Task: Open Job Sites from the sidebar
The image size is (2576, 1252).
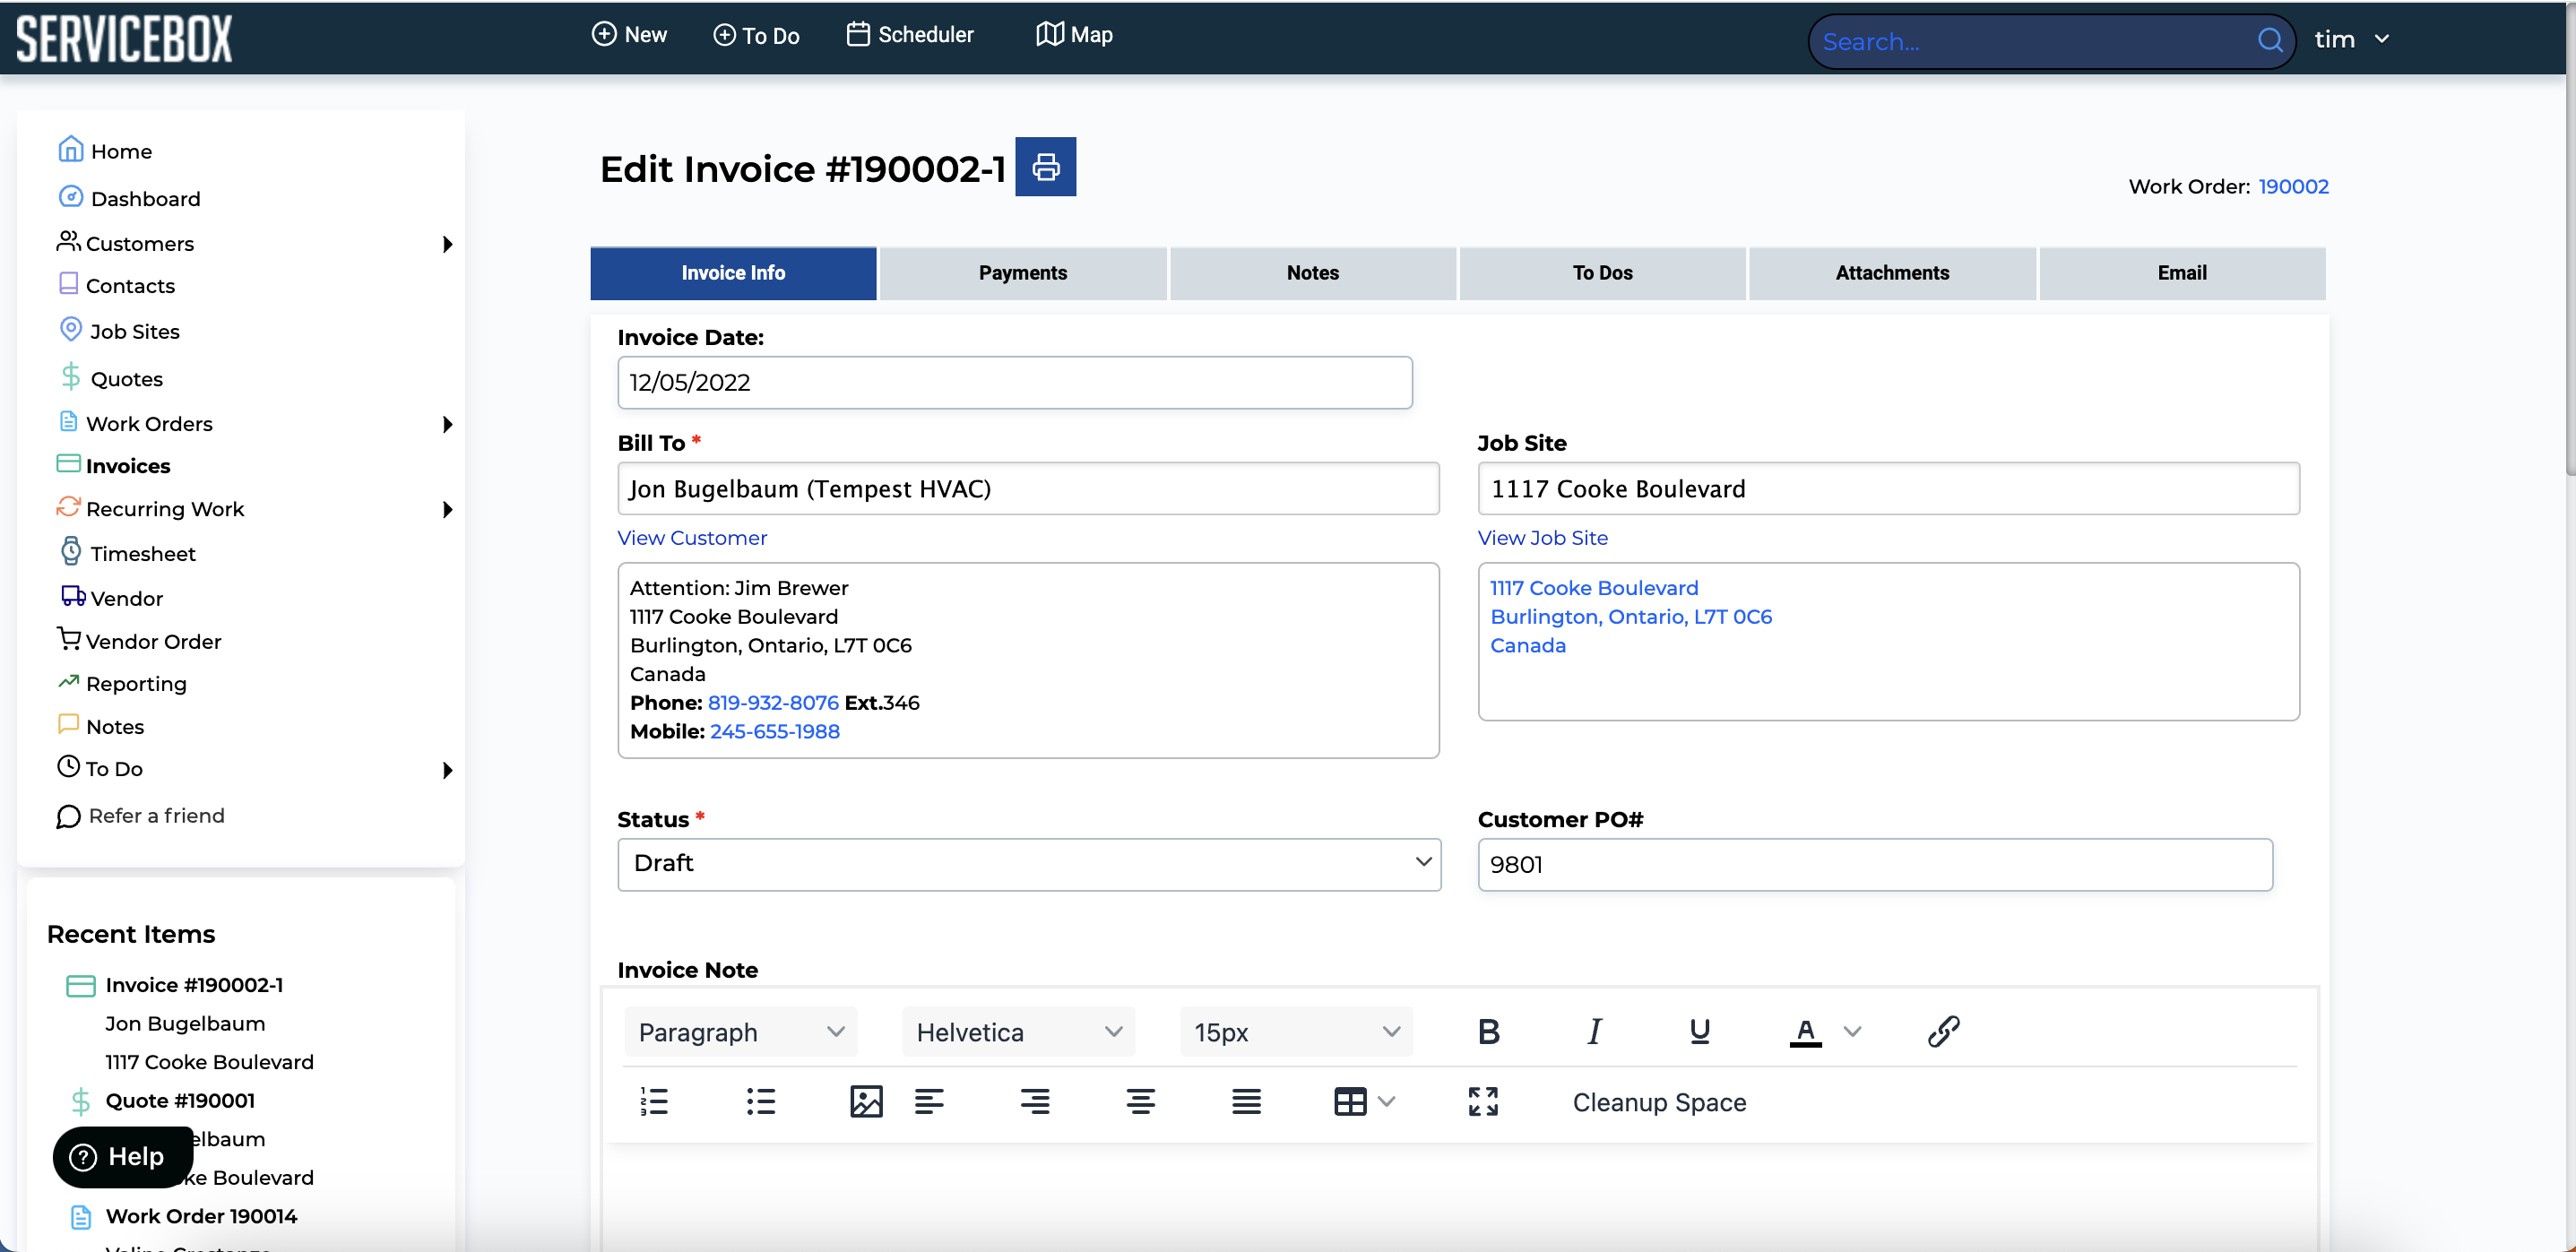Action: (120, 330)
